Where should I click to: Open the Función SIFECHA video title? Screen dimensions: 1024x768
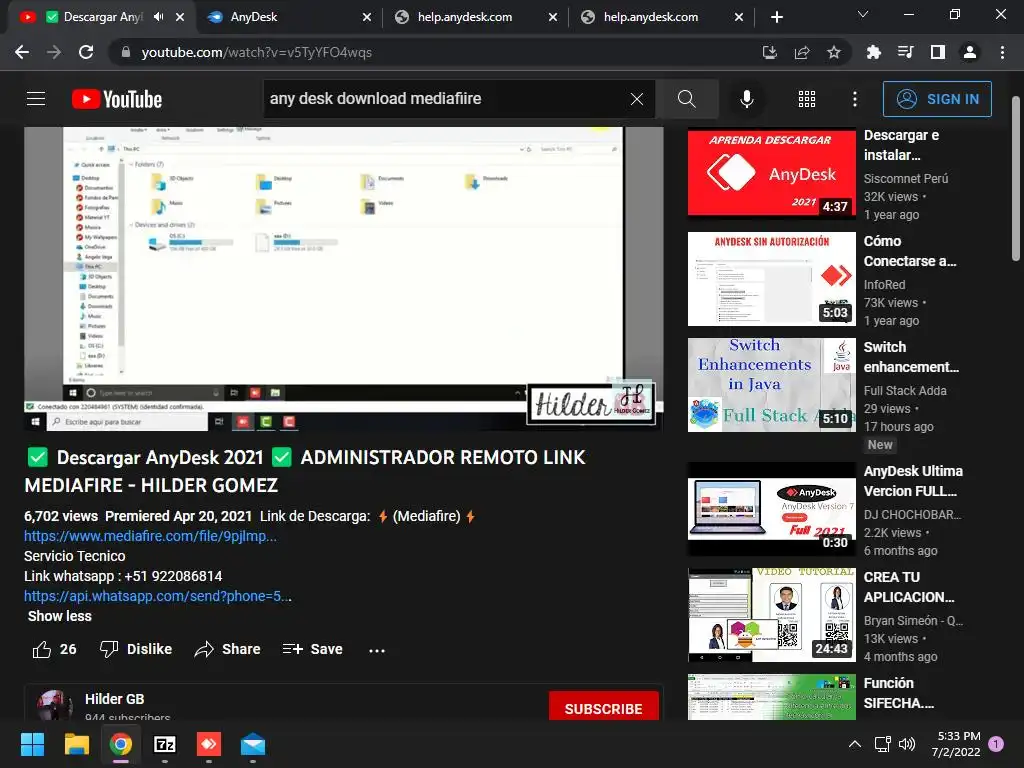899,693
